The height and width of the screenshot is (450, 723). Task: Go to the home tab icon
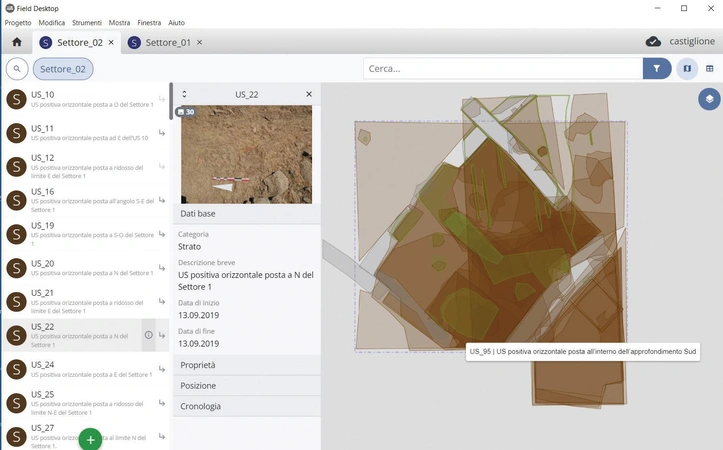[x=16, y=42]
